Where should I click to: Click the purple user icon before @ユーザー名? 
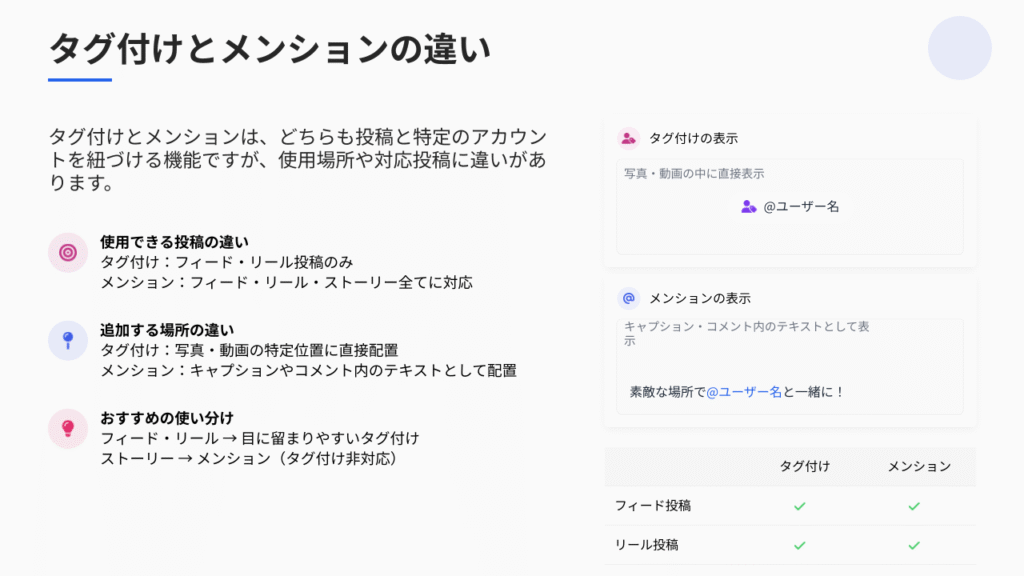tap(748, 207)
